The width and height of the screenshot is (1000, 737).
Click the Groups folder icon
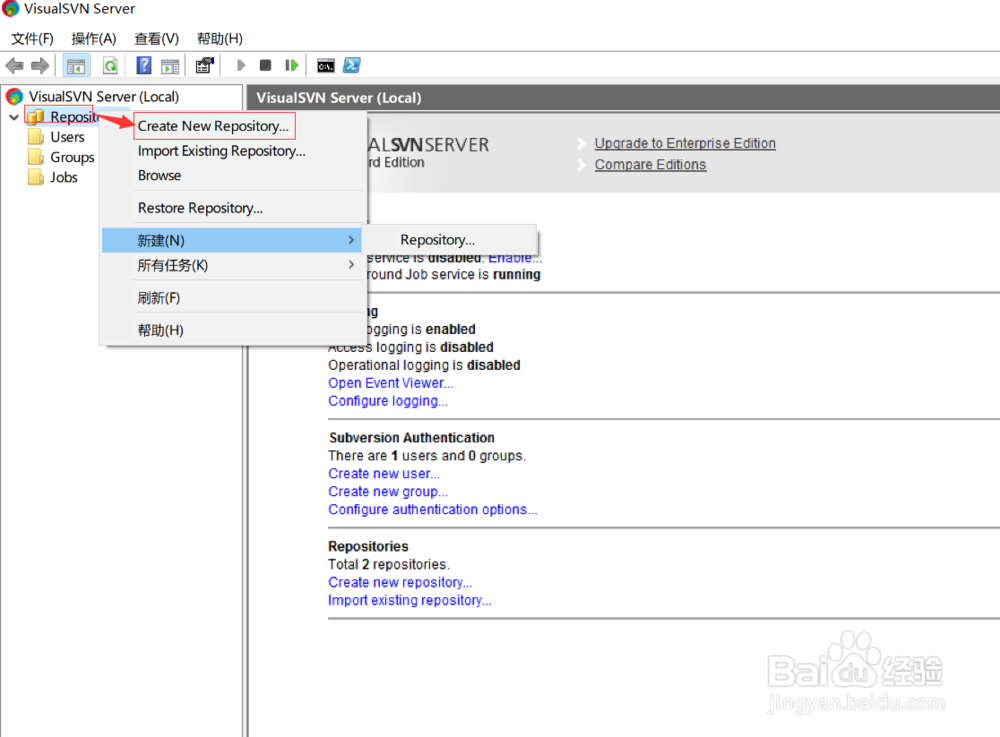[36, 157]
